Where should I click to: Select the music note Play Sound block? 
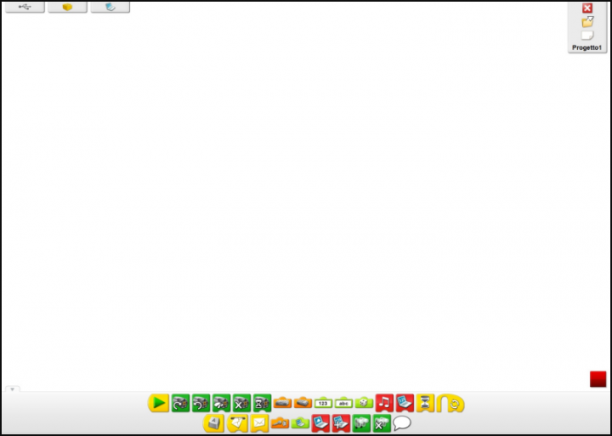tap(384, 403)
